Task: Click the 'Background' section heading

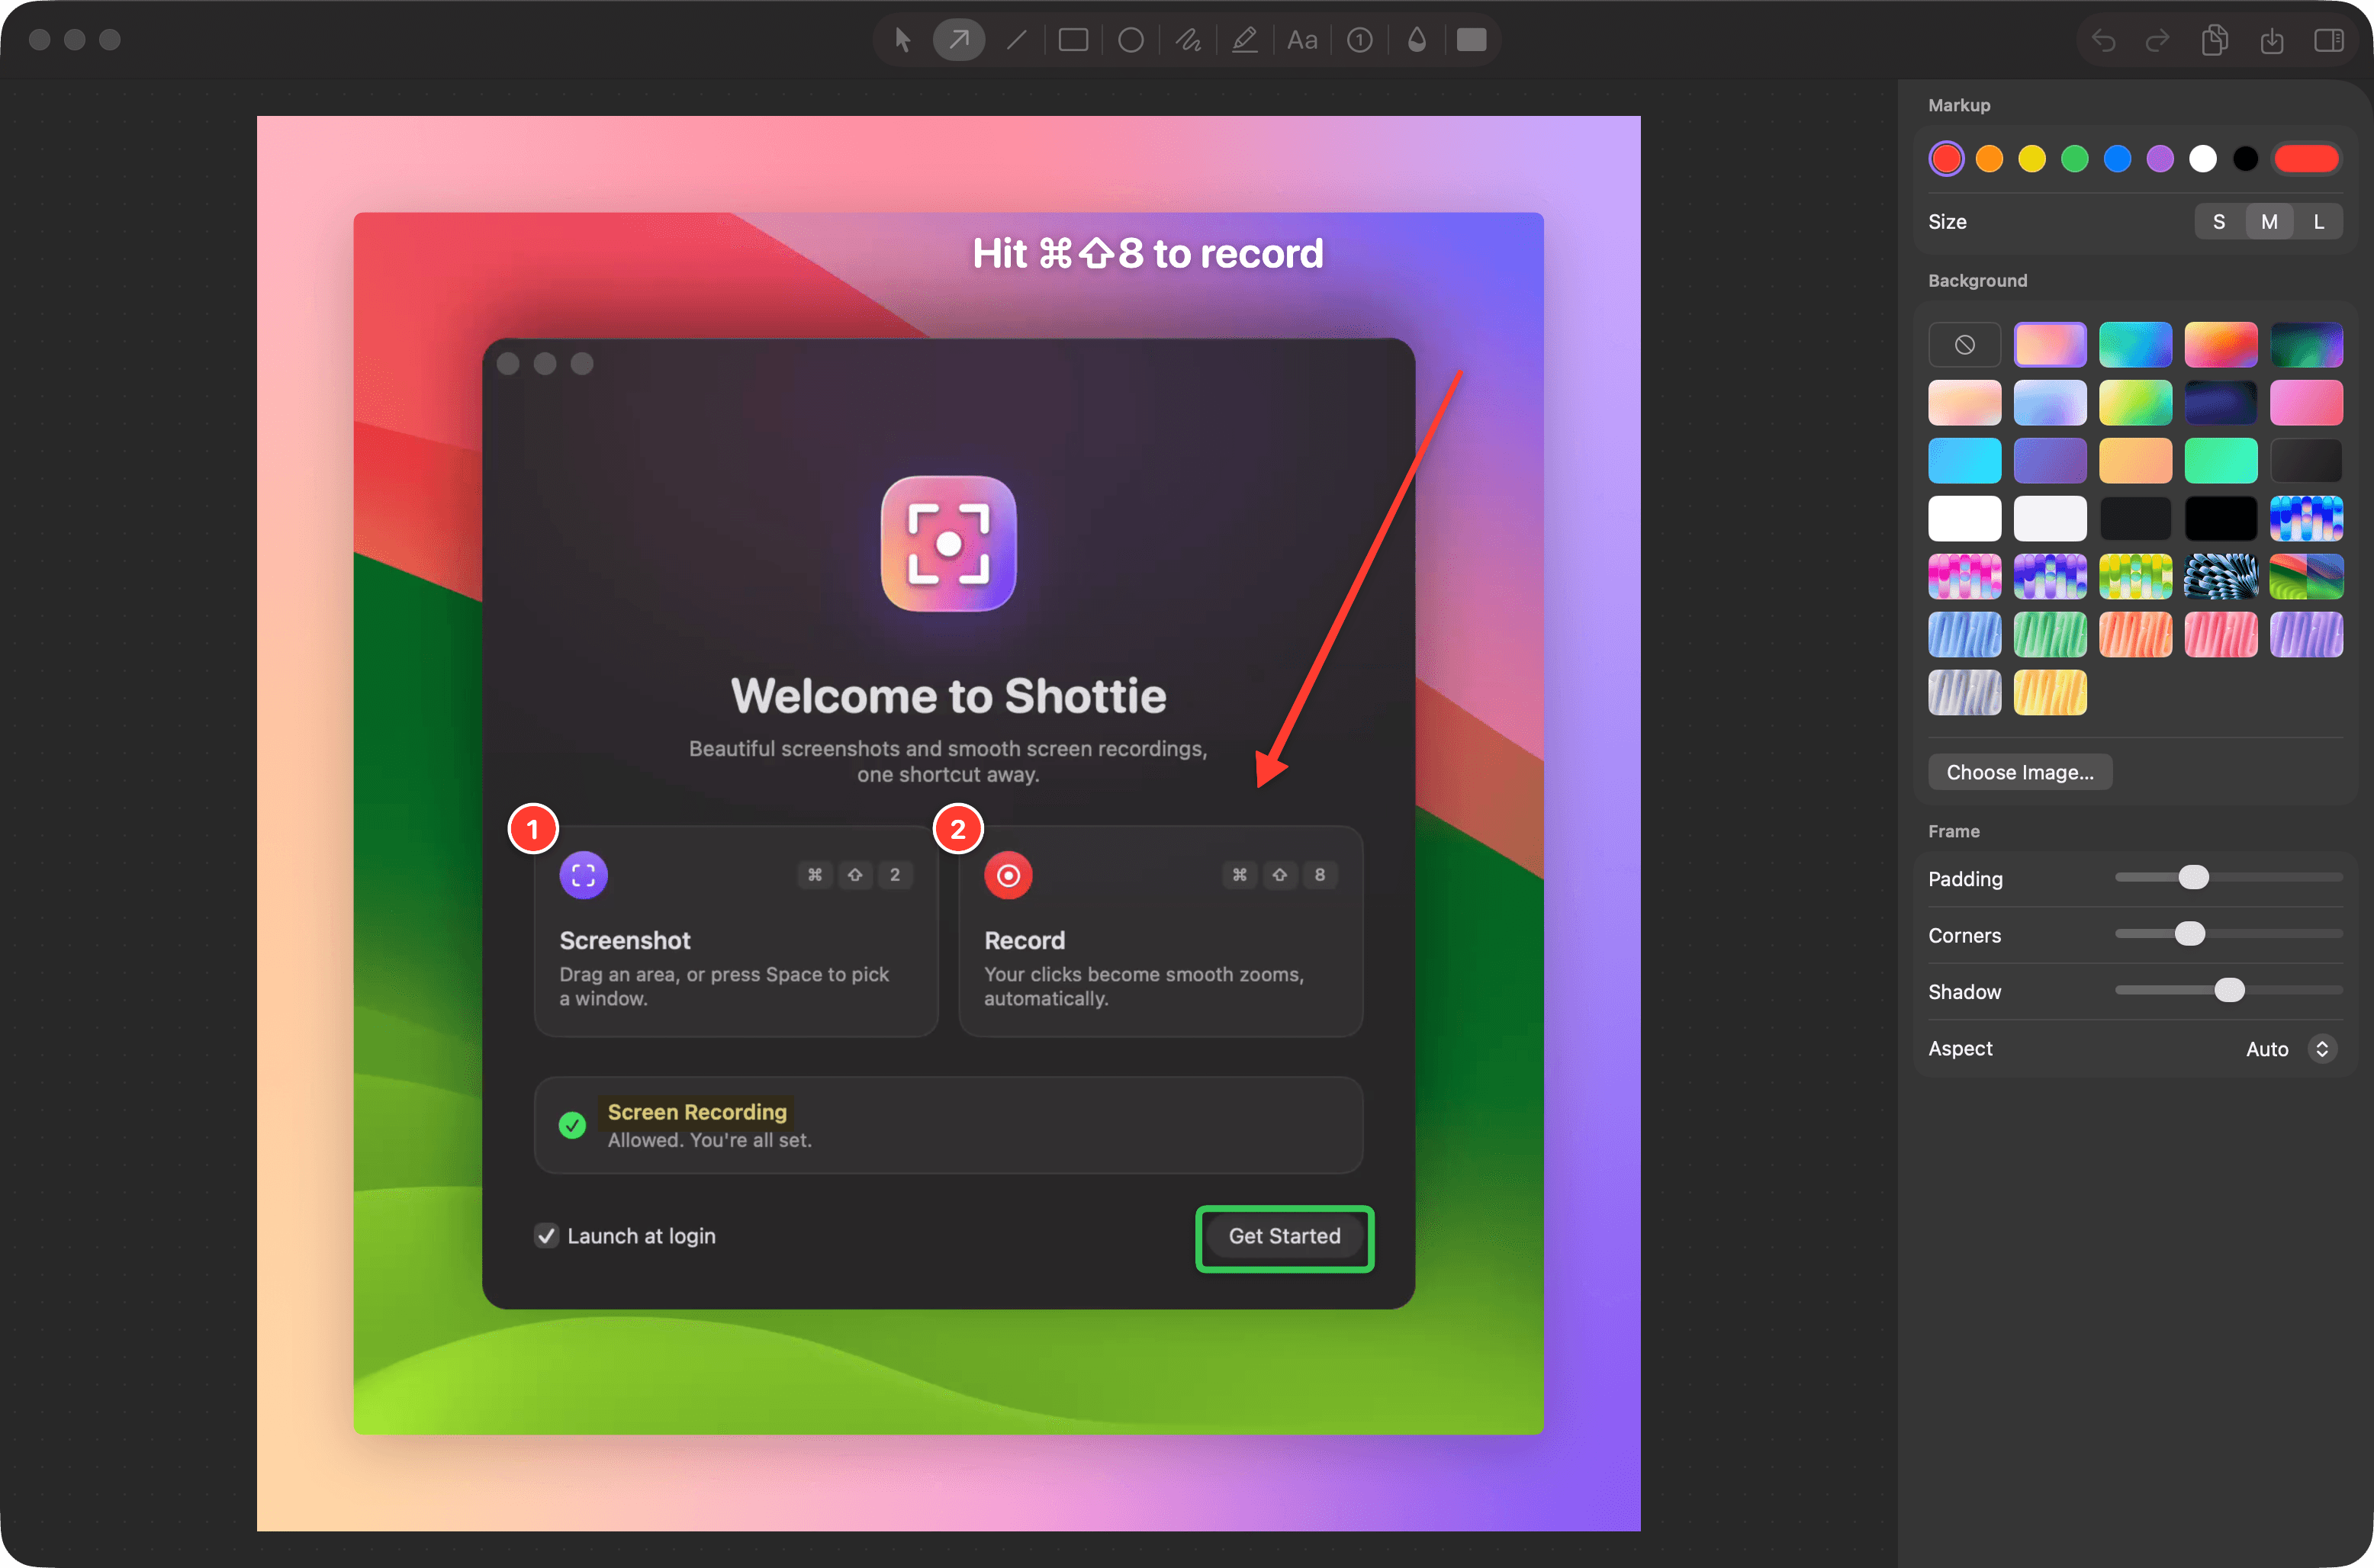Action: [1977, 281]
